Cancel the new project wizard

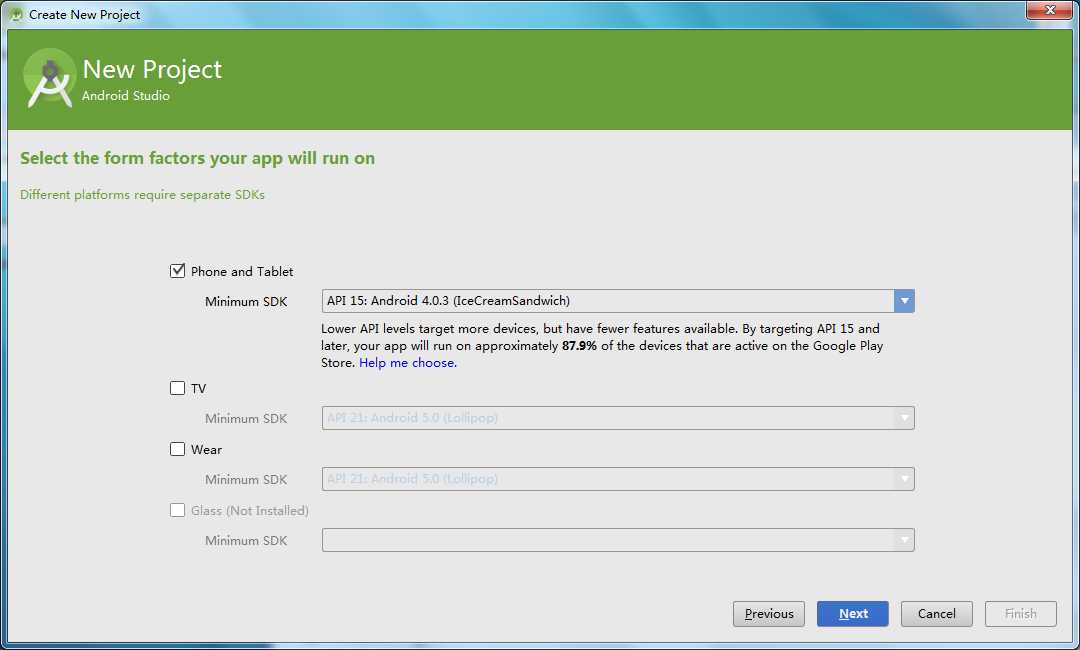point(937,614)
